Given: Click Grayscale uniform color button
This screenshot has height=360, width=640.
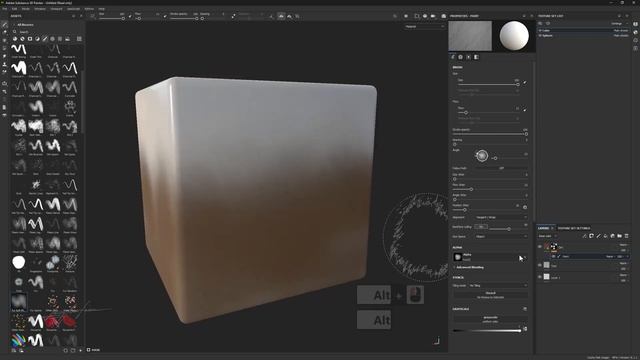Looking at the screenshot, I should point(490,319).
